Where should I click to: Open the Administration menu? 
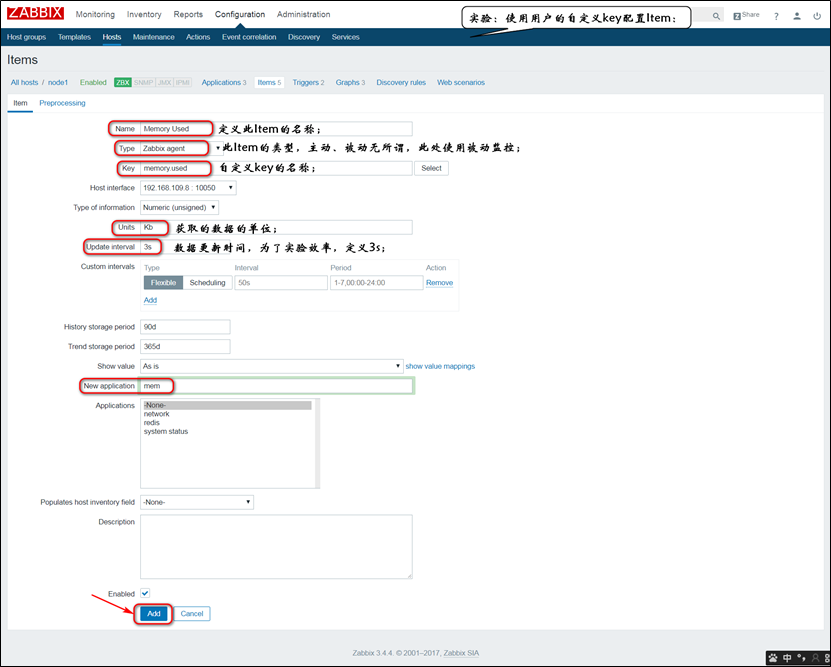(x=304, y=14)
